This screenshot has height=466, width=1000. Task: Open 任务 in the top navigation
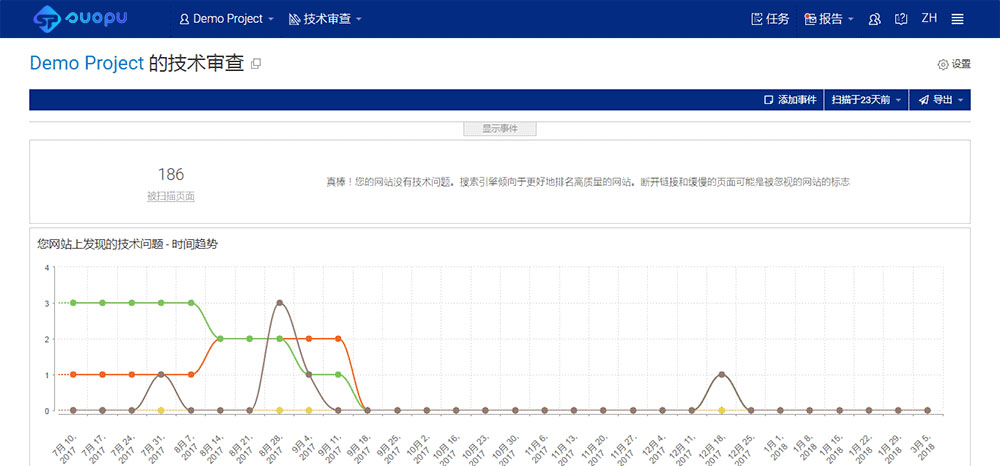point(770,19)
